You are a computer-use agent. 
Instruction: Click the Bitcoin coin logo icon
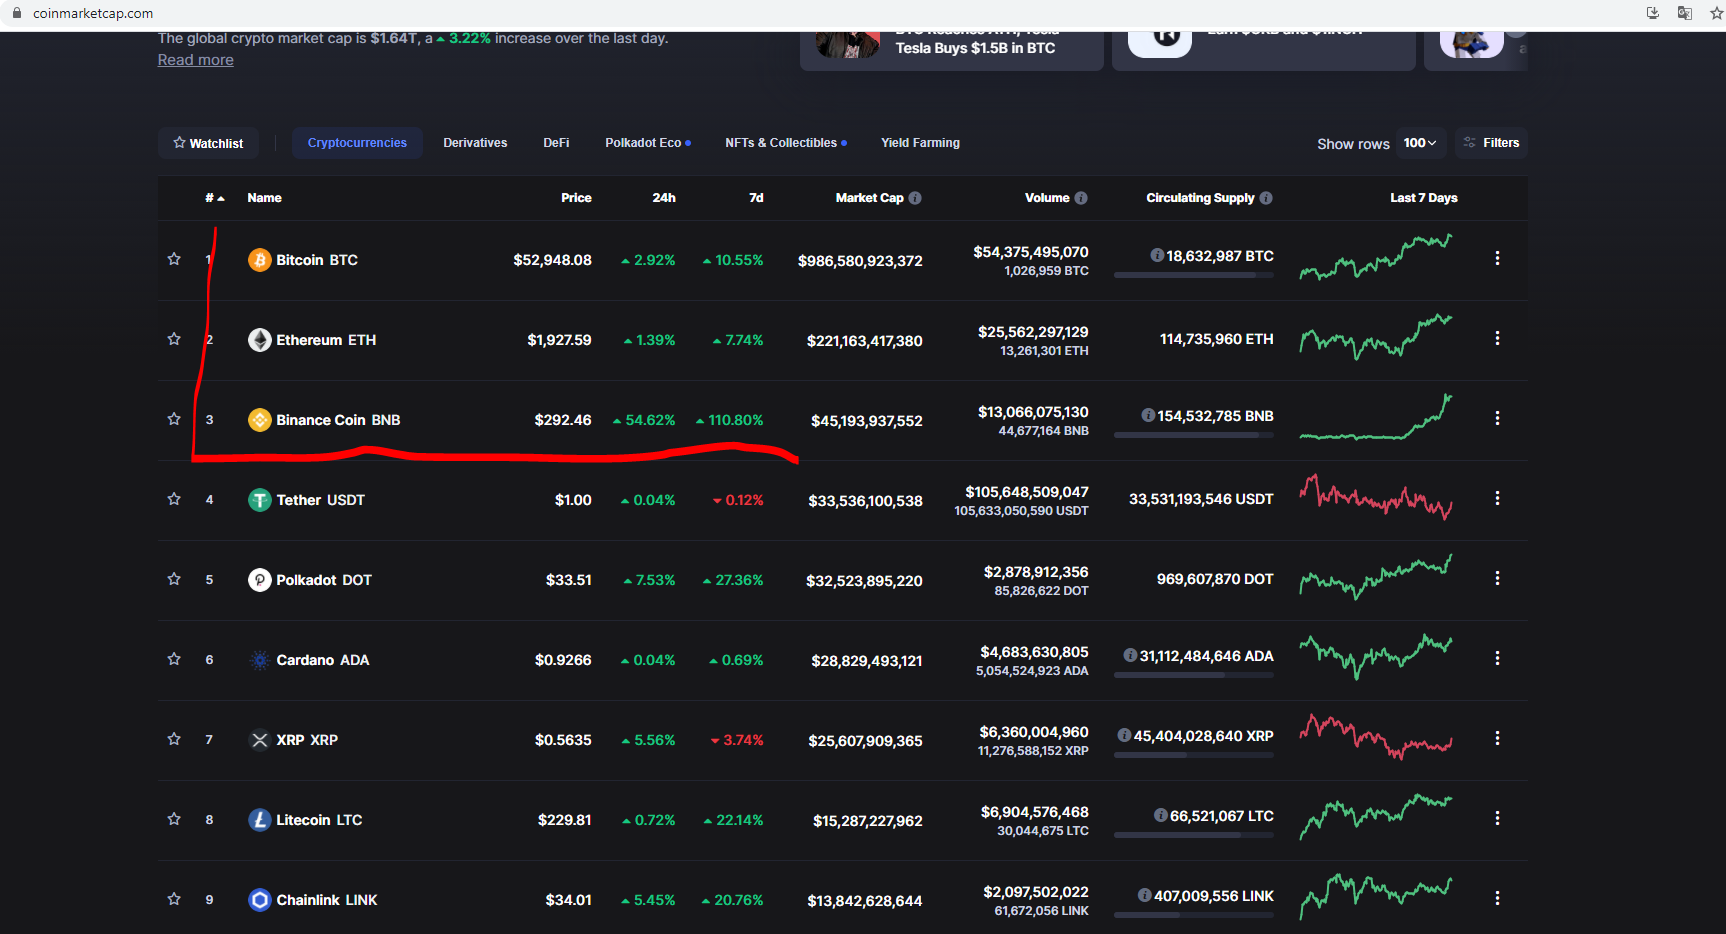pyautogui.click(x=260, y=260)
